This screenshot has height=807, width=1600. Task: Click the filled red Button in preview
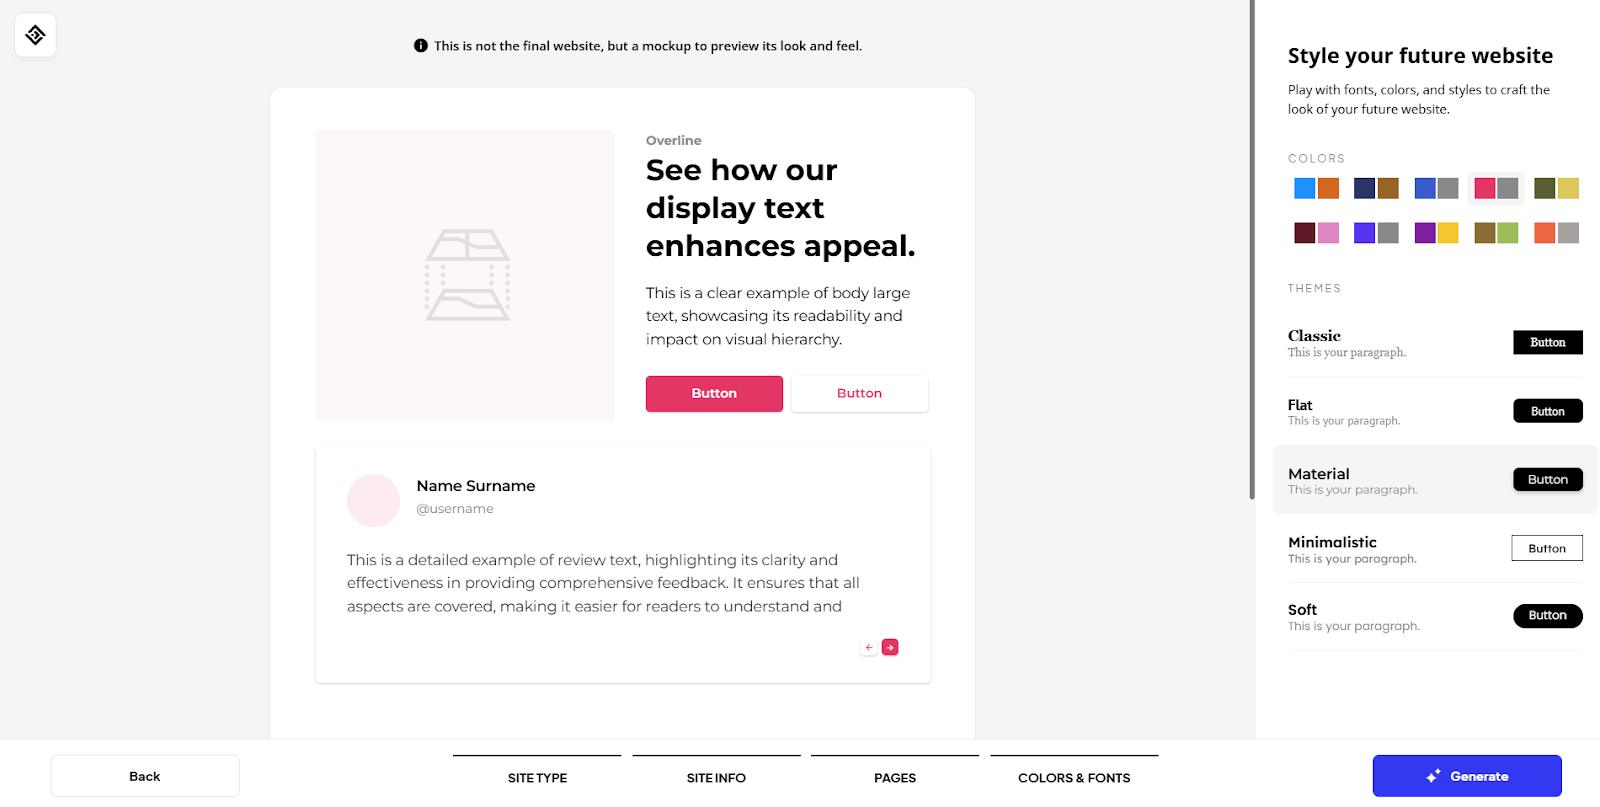(714, 394)
